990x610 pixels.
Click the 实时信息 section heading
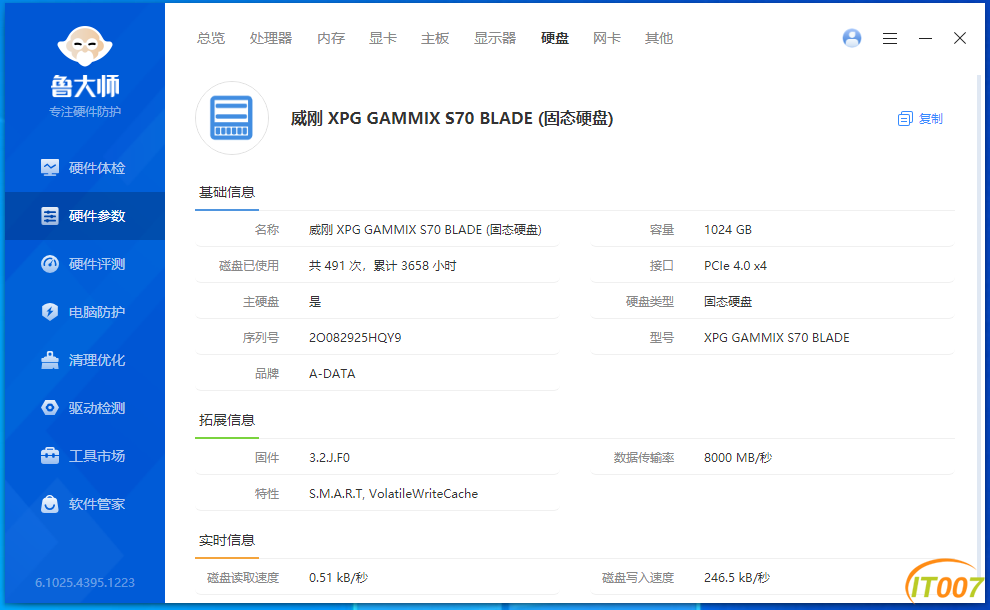[227, 541]
